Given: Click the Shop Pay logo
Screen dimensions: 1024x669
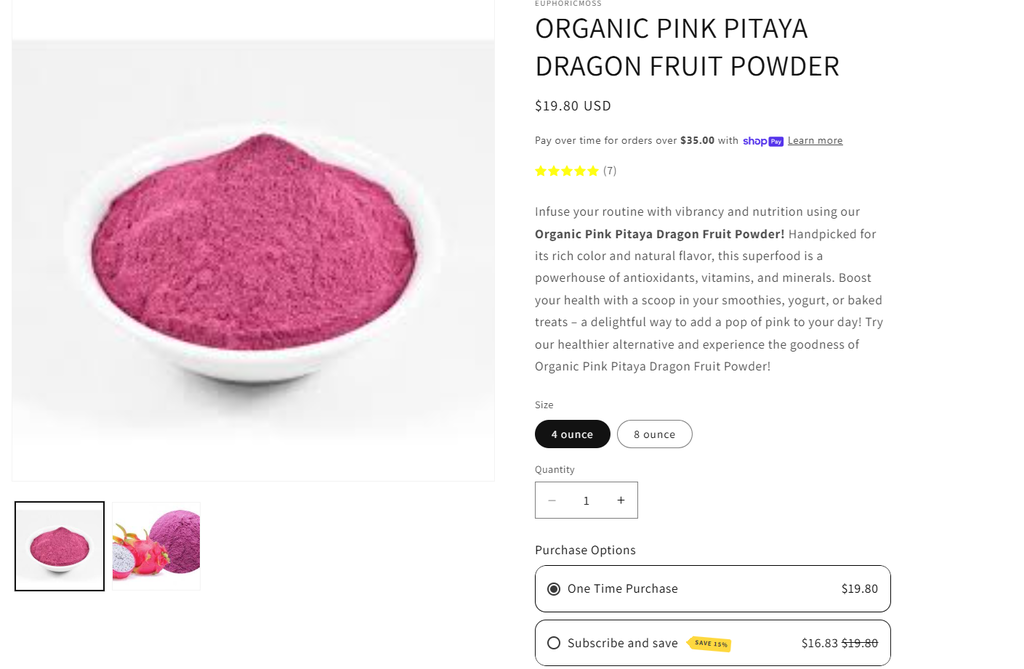Looking at the screenshot, I should [762, 141].
